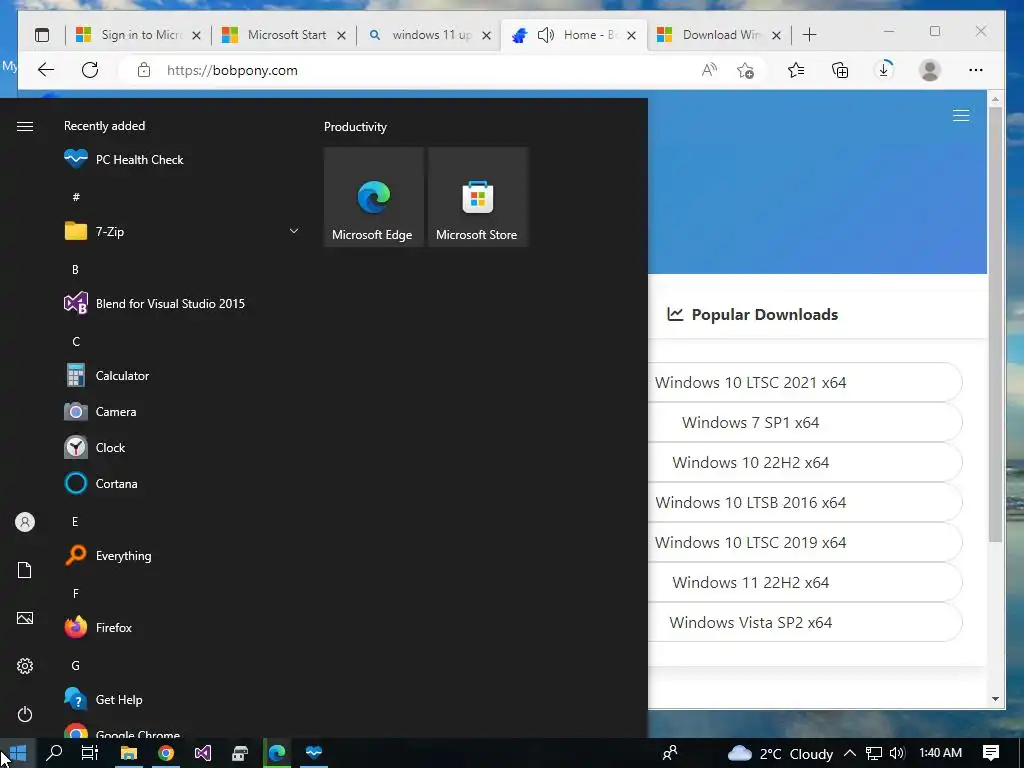Open File Explorer from the taskbar
Viewport: 1024px width, 768px height.
129,753
